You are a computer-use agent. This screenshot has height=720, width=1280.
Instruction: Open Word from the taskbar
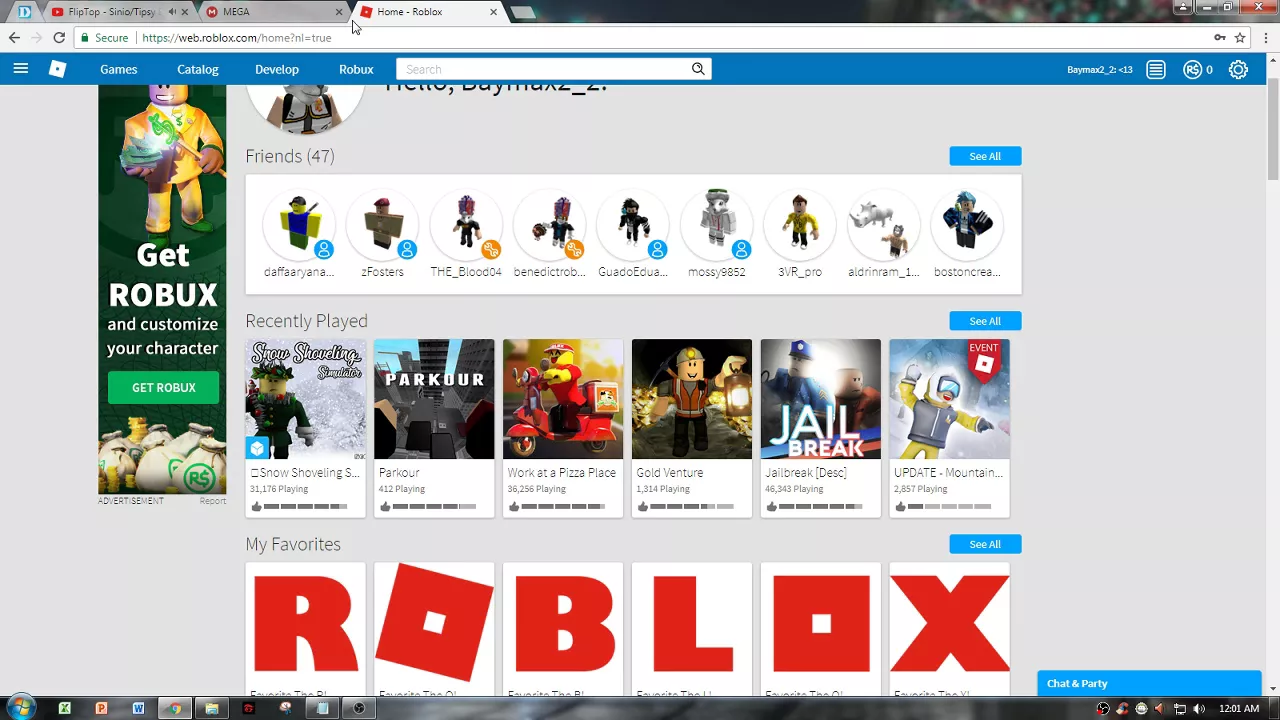click(x=138, y=708)
